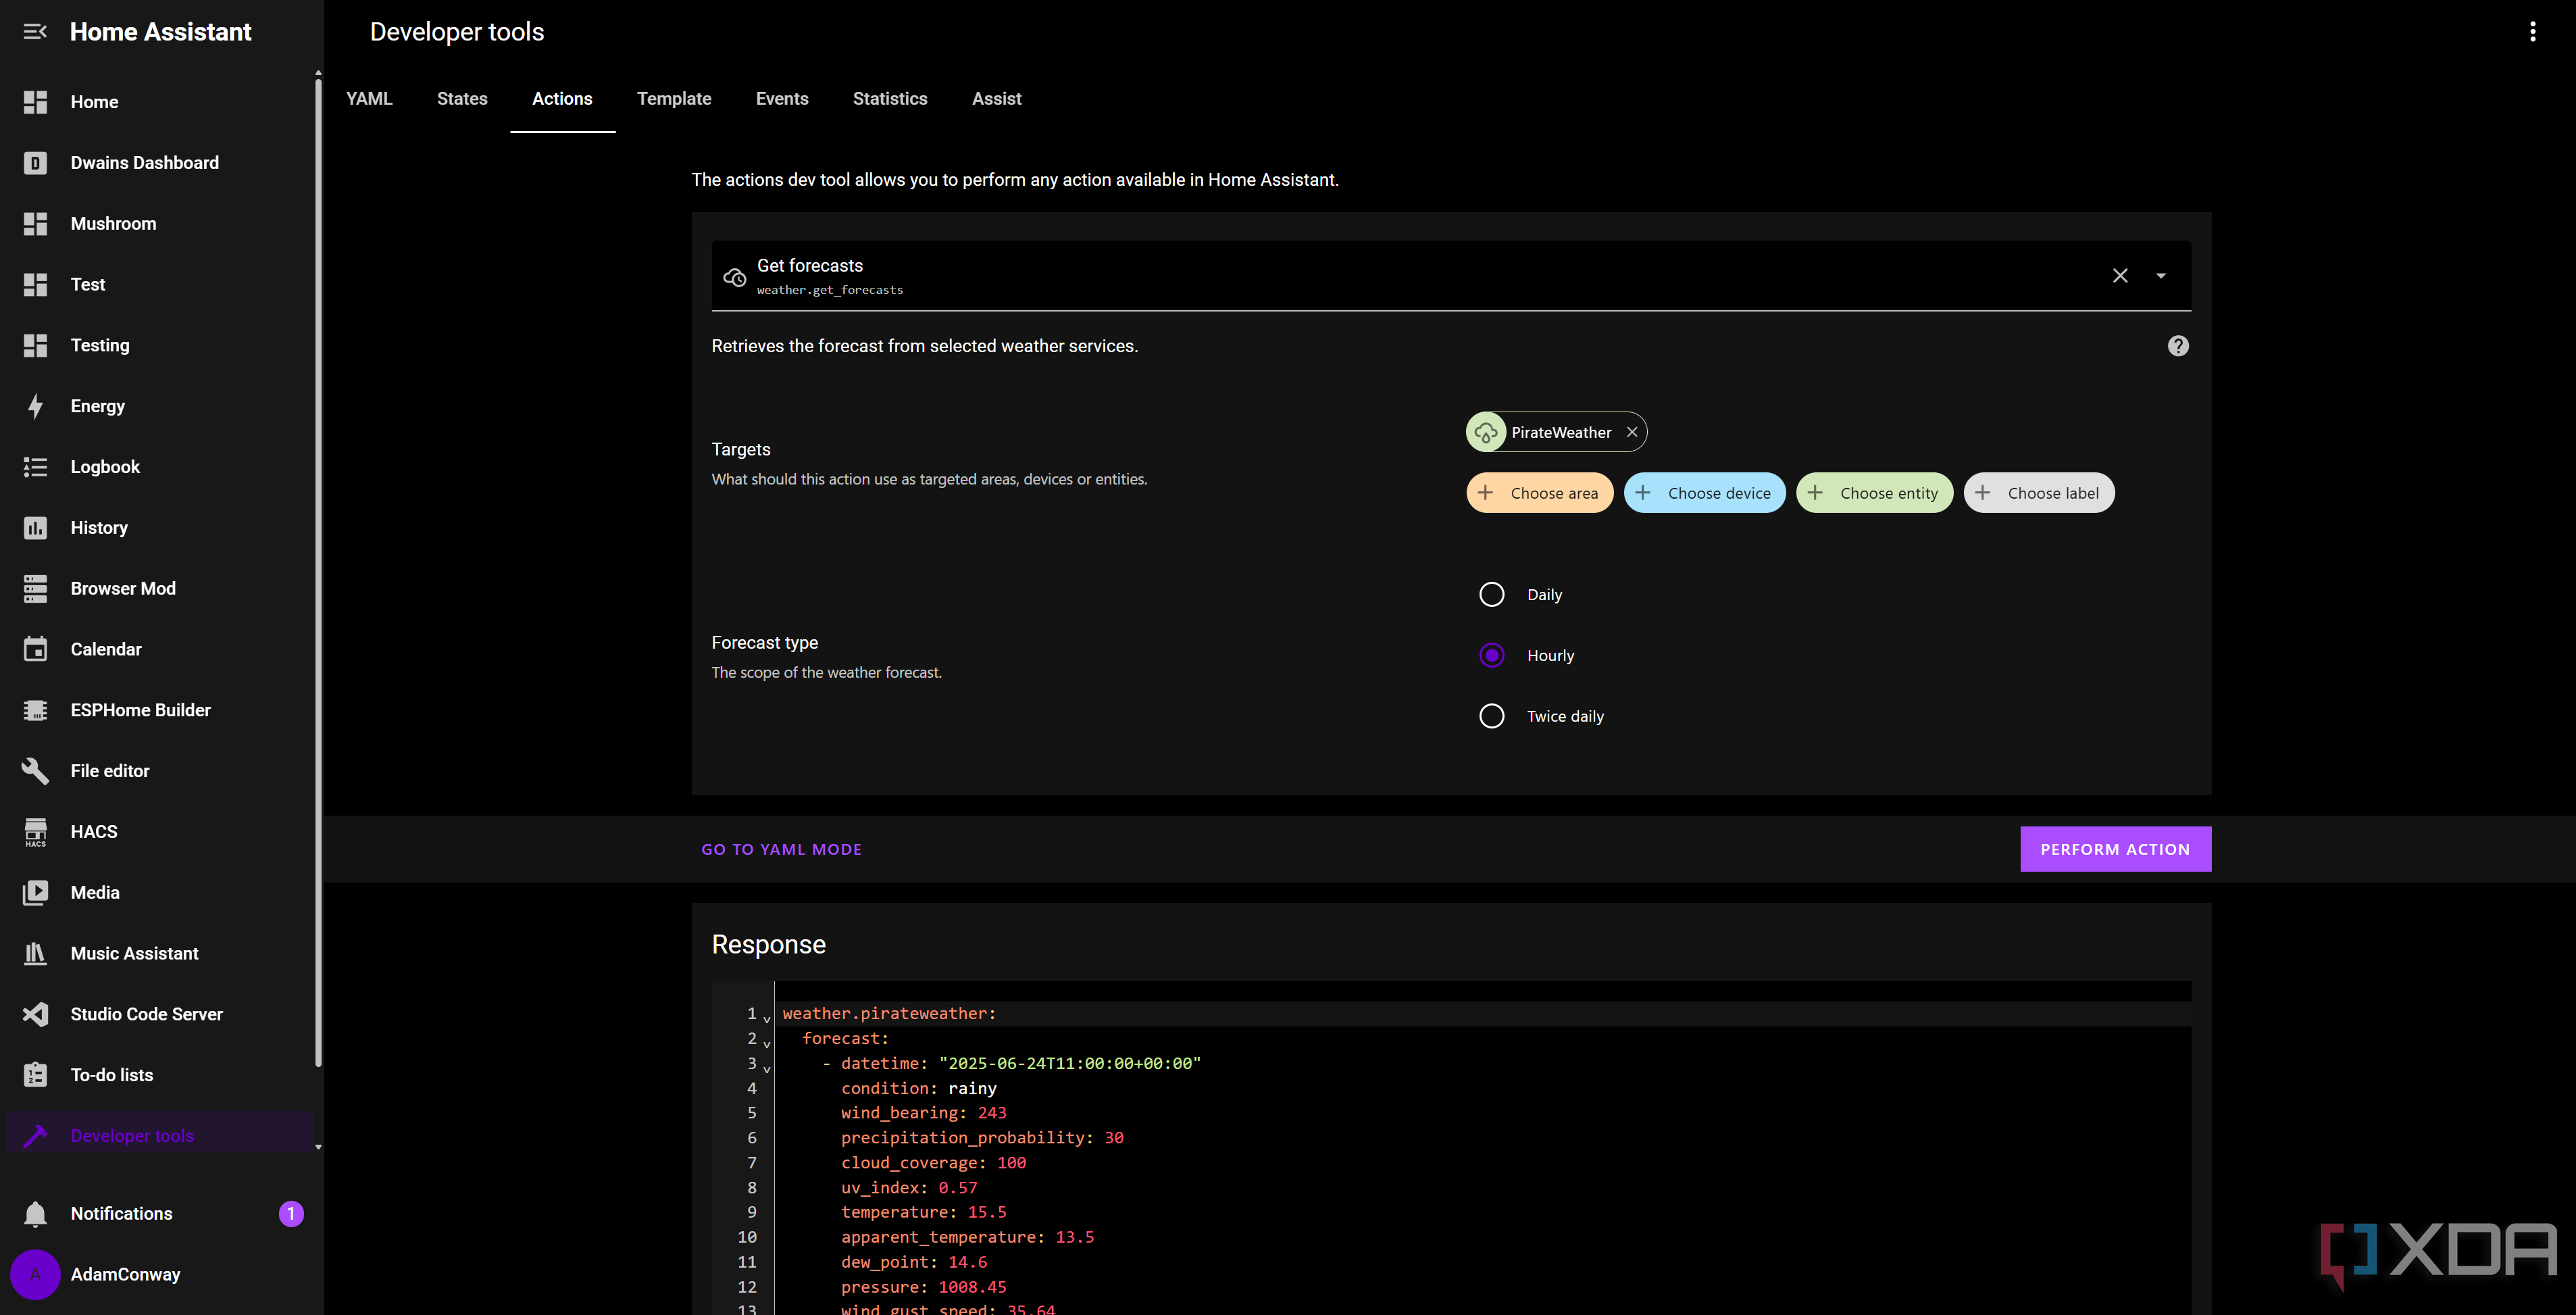Open the Media play icon
Image resolution: width=2576 pixels, height=1315 pixels.
click(35, 893)
